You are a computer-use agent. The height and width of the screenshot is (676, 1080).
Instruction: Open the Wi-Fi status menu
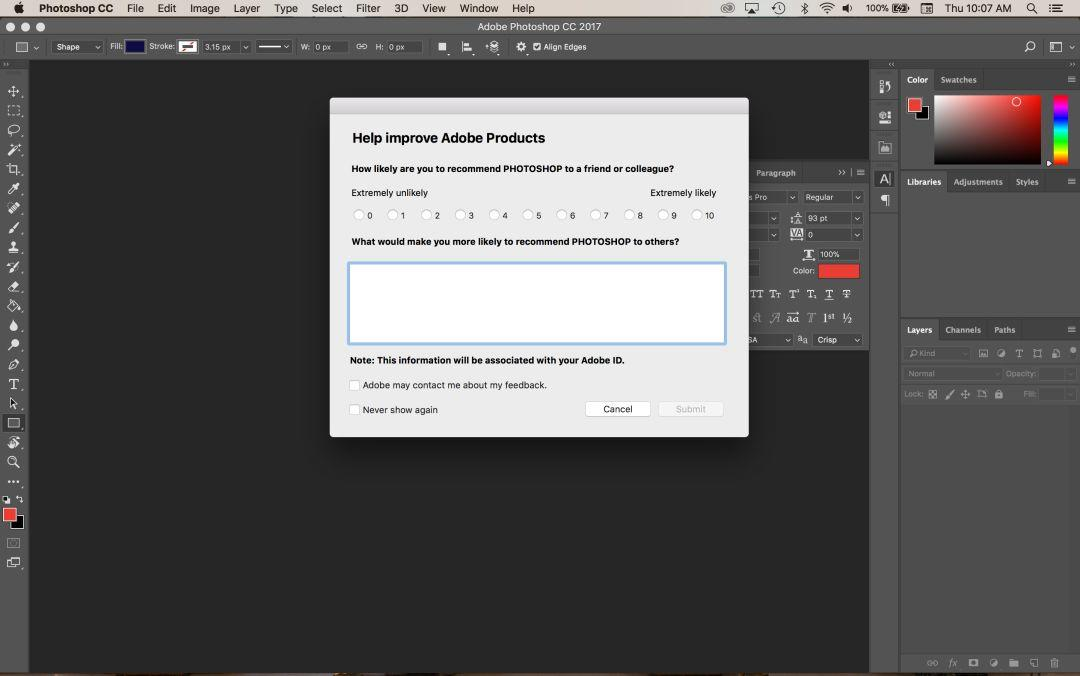tap(827, 8)
